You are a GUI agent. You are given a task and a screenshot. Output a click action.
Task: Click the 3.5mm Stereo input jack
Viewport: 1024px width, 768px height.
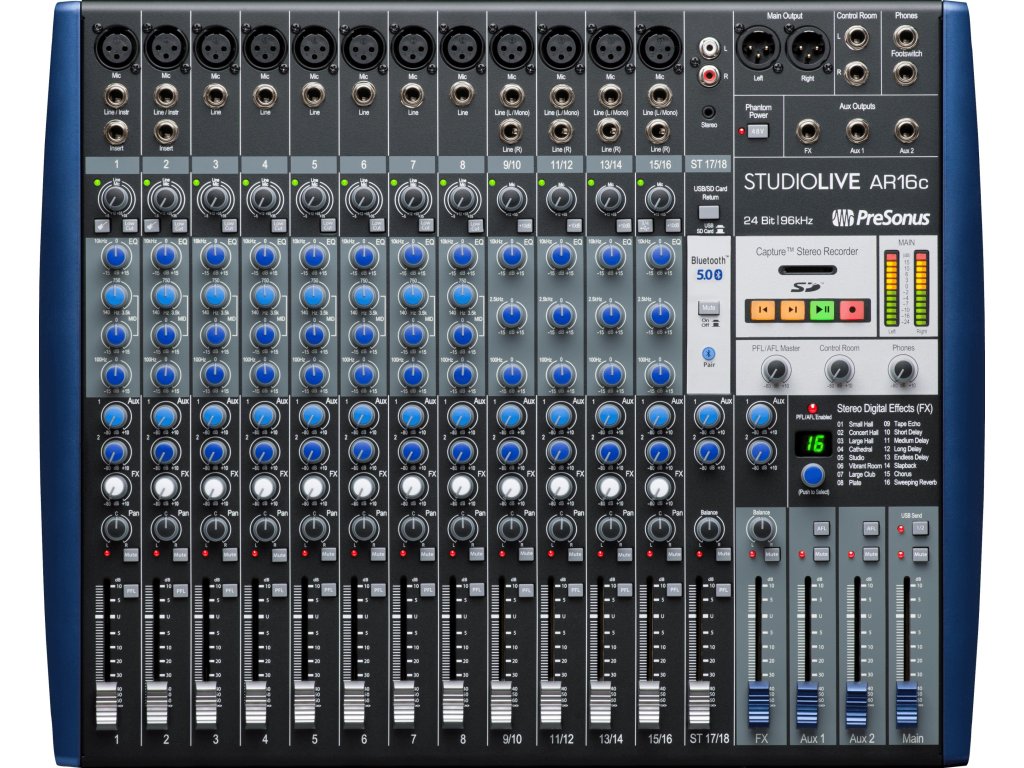pyautogui.click(x=709, y=112)
